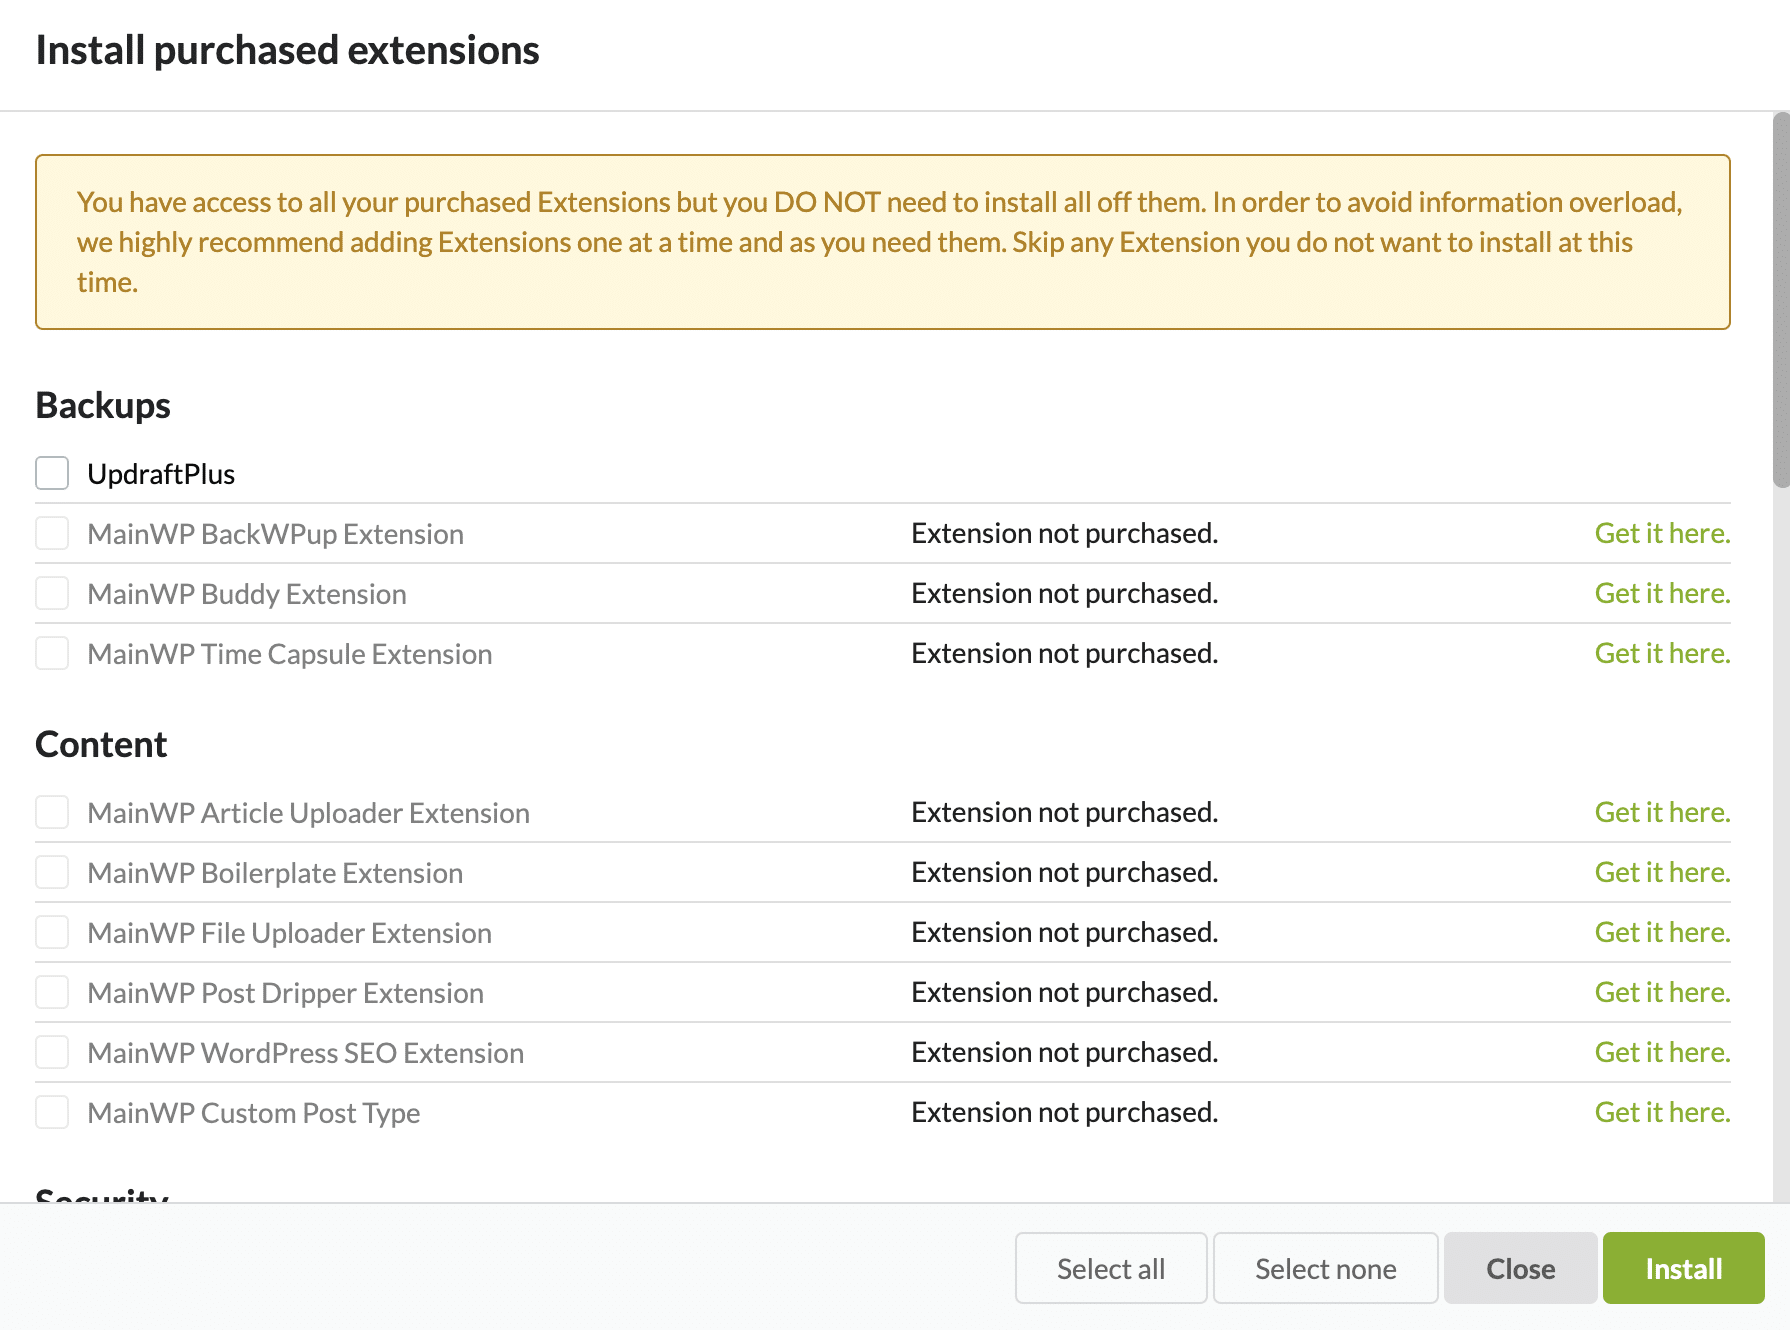Toggle MainWP File Uploader Extension checkbox
The image size is (1790, 1330).
[52, 932]
